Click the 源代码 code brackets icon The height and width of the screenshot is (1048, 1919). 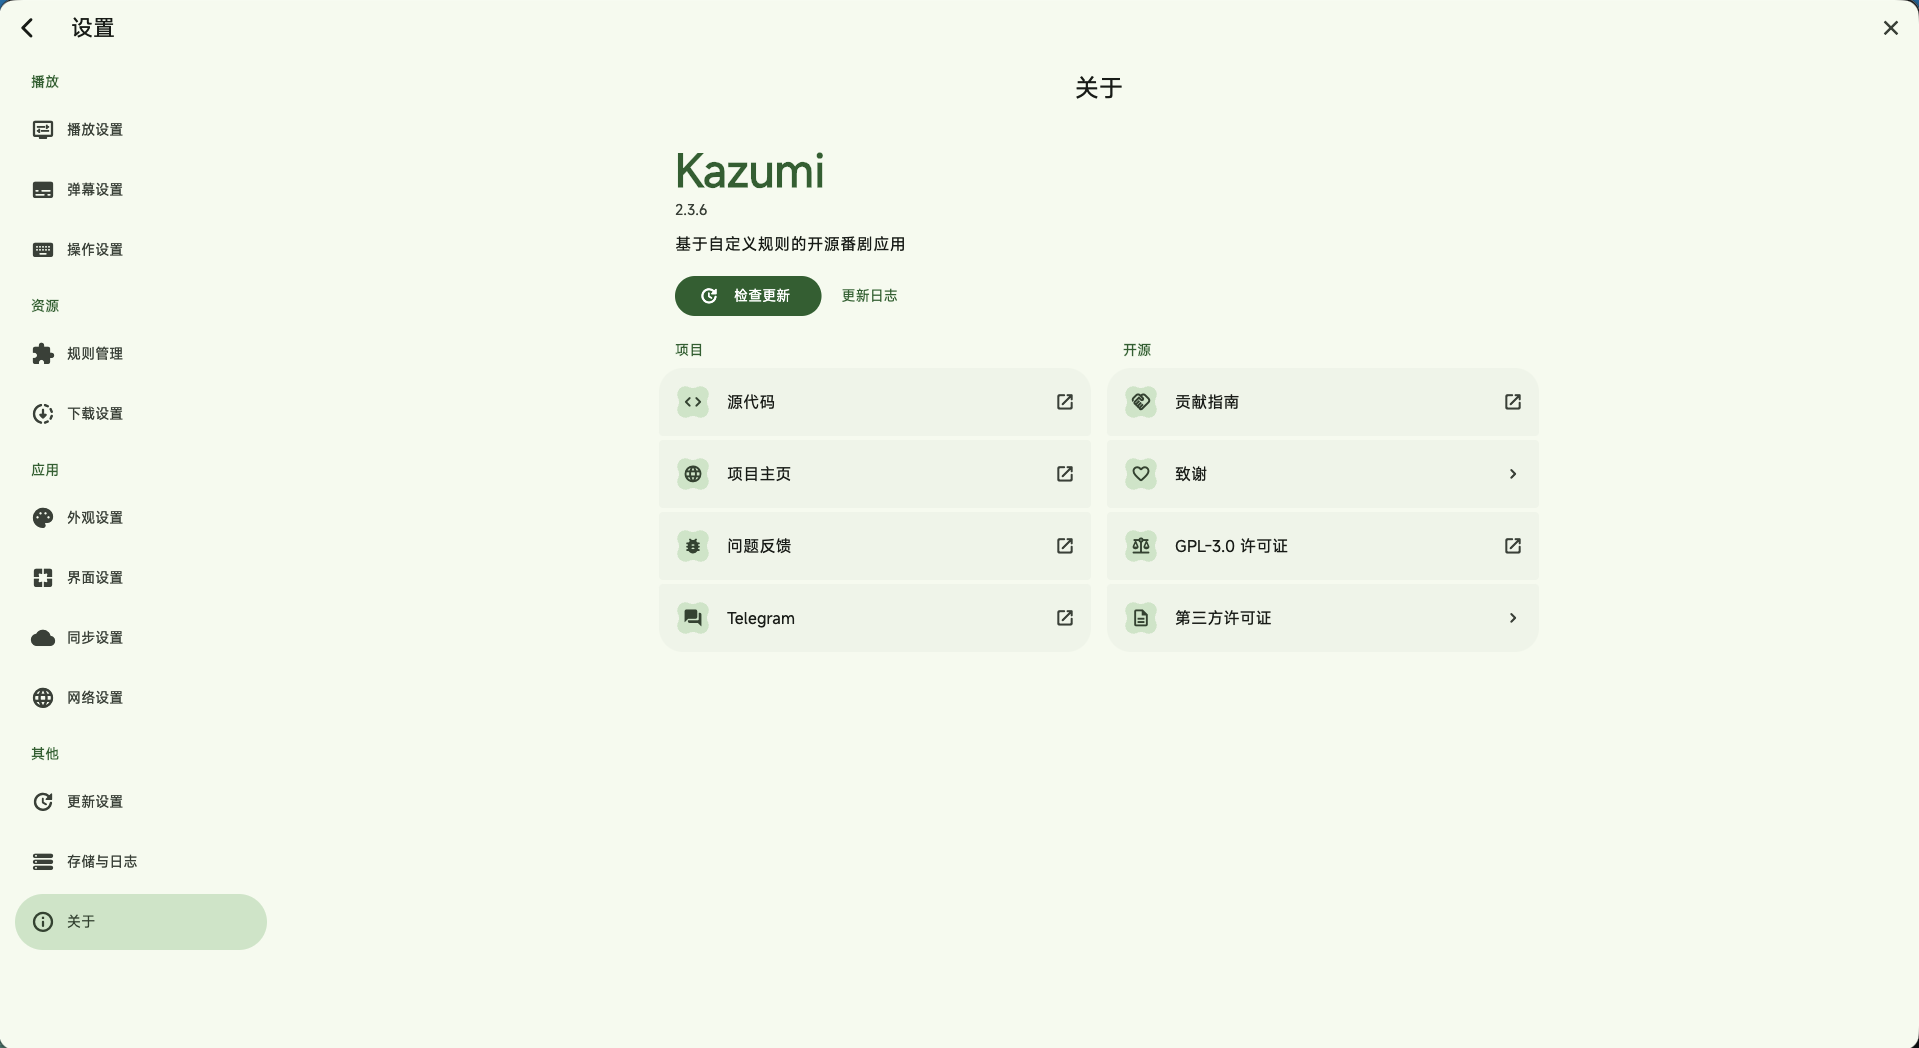693,402
